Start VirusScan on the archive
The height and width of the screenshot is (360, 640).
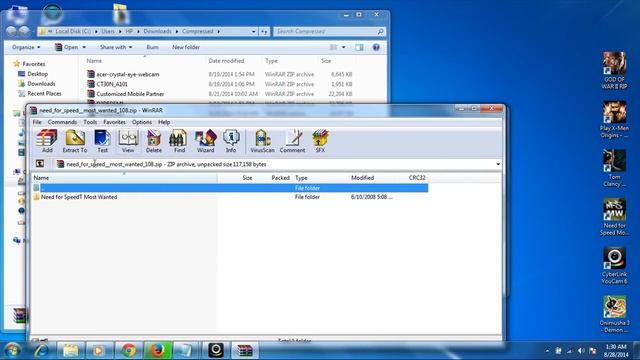[262, 141]
